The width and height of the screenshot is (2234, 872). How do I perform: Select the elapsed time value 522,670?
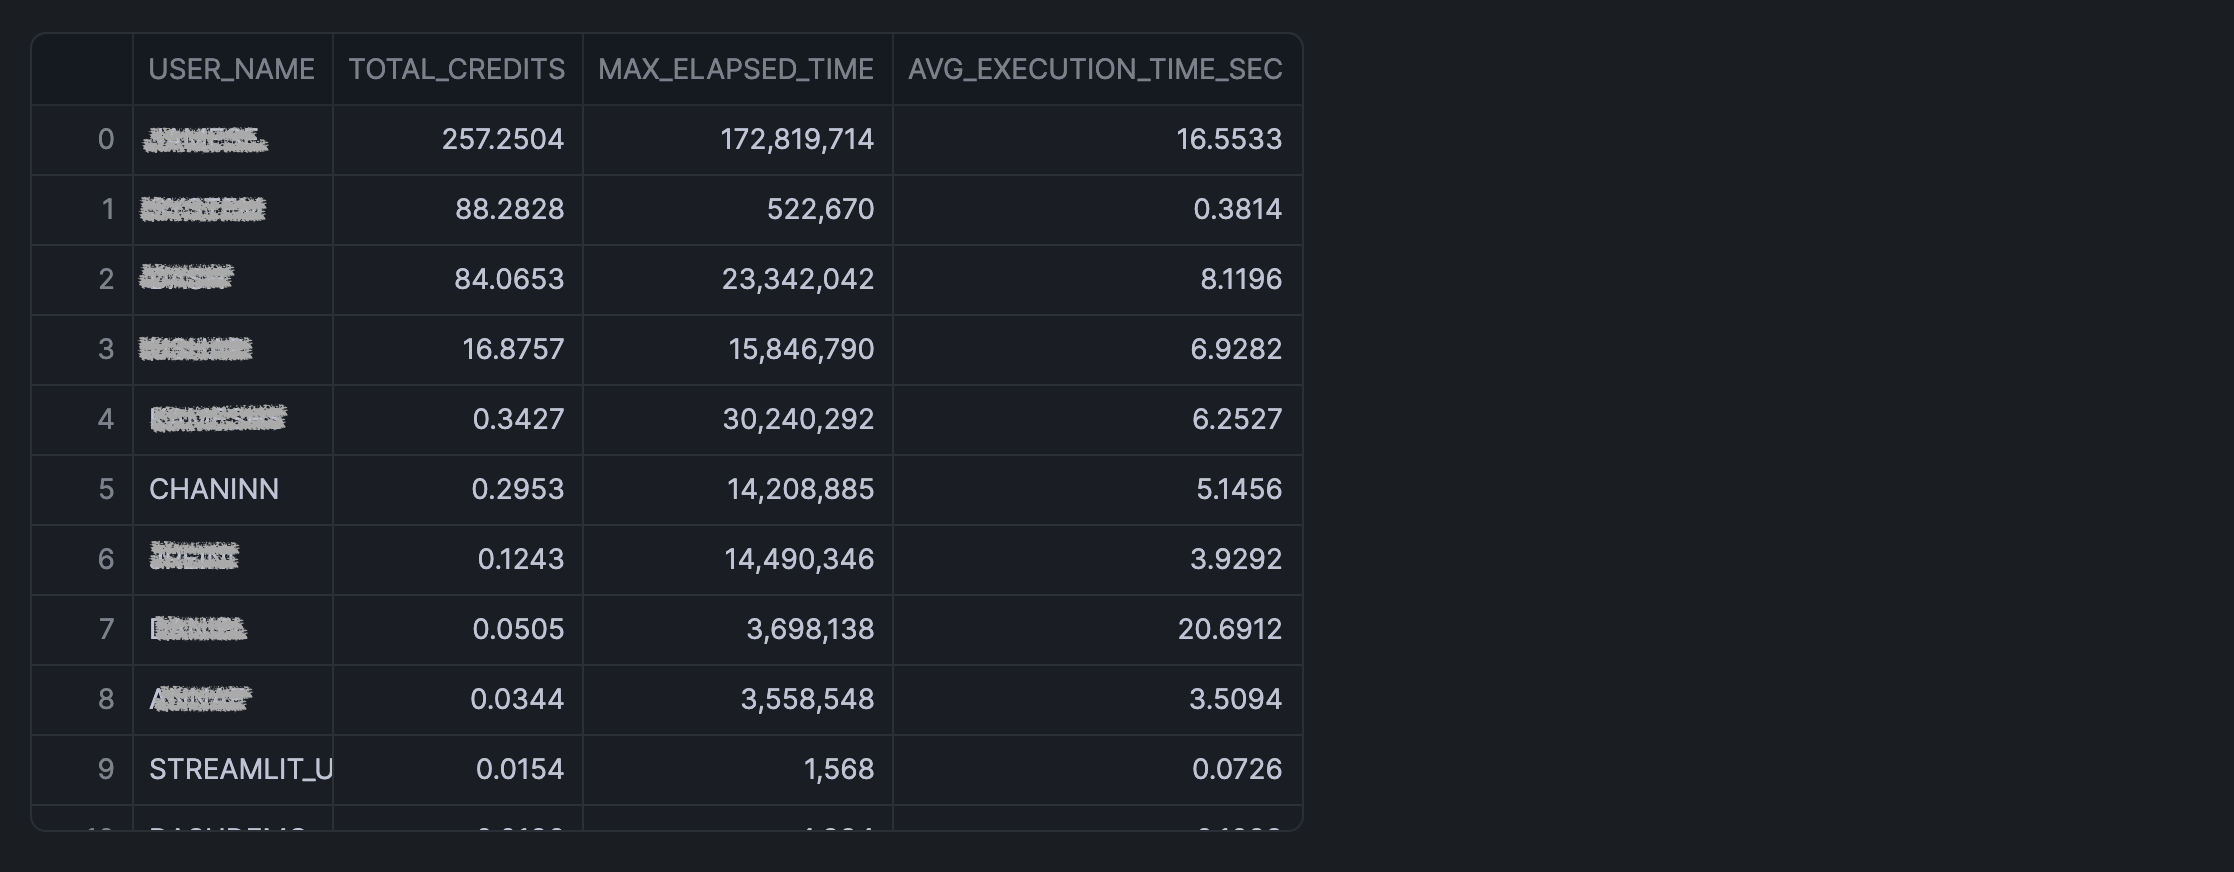click(x=820, y=209)
